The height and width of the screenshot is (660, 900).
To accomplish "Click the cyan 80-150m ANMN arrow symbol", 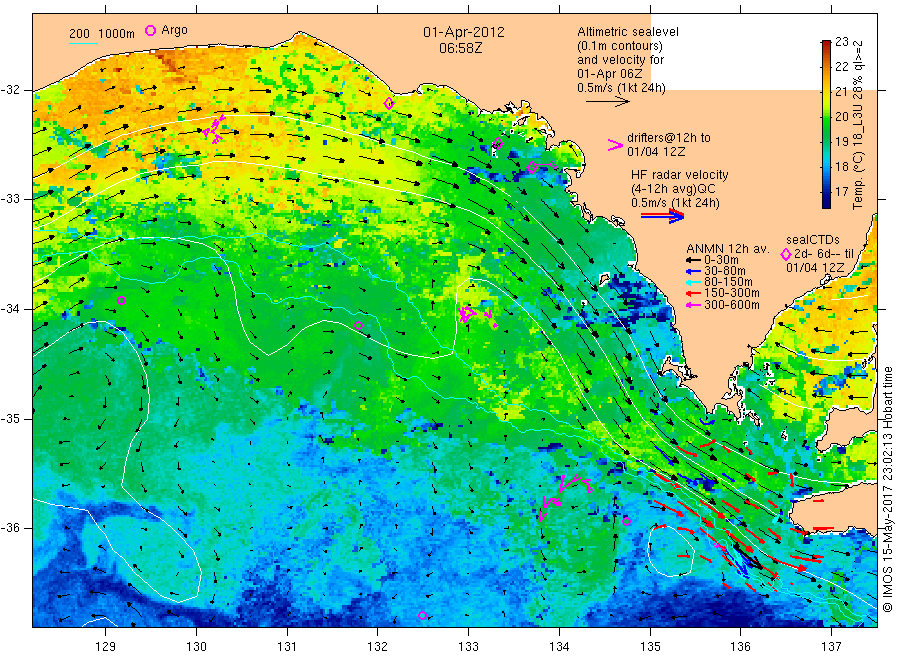I will pyautogui.click(x=693, y=282).
